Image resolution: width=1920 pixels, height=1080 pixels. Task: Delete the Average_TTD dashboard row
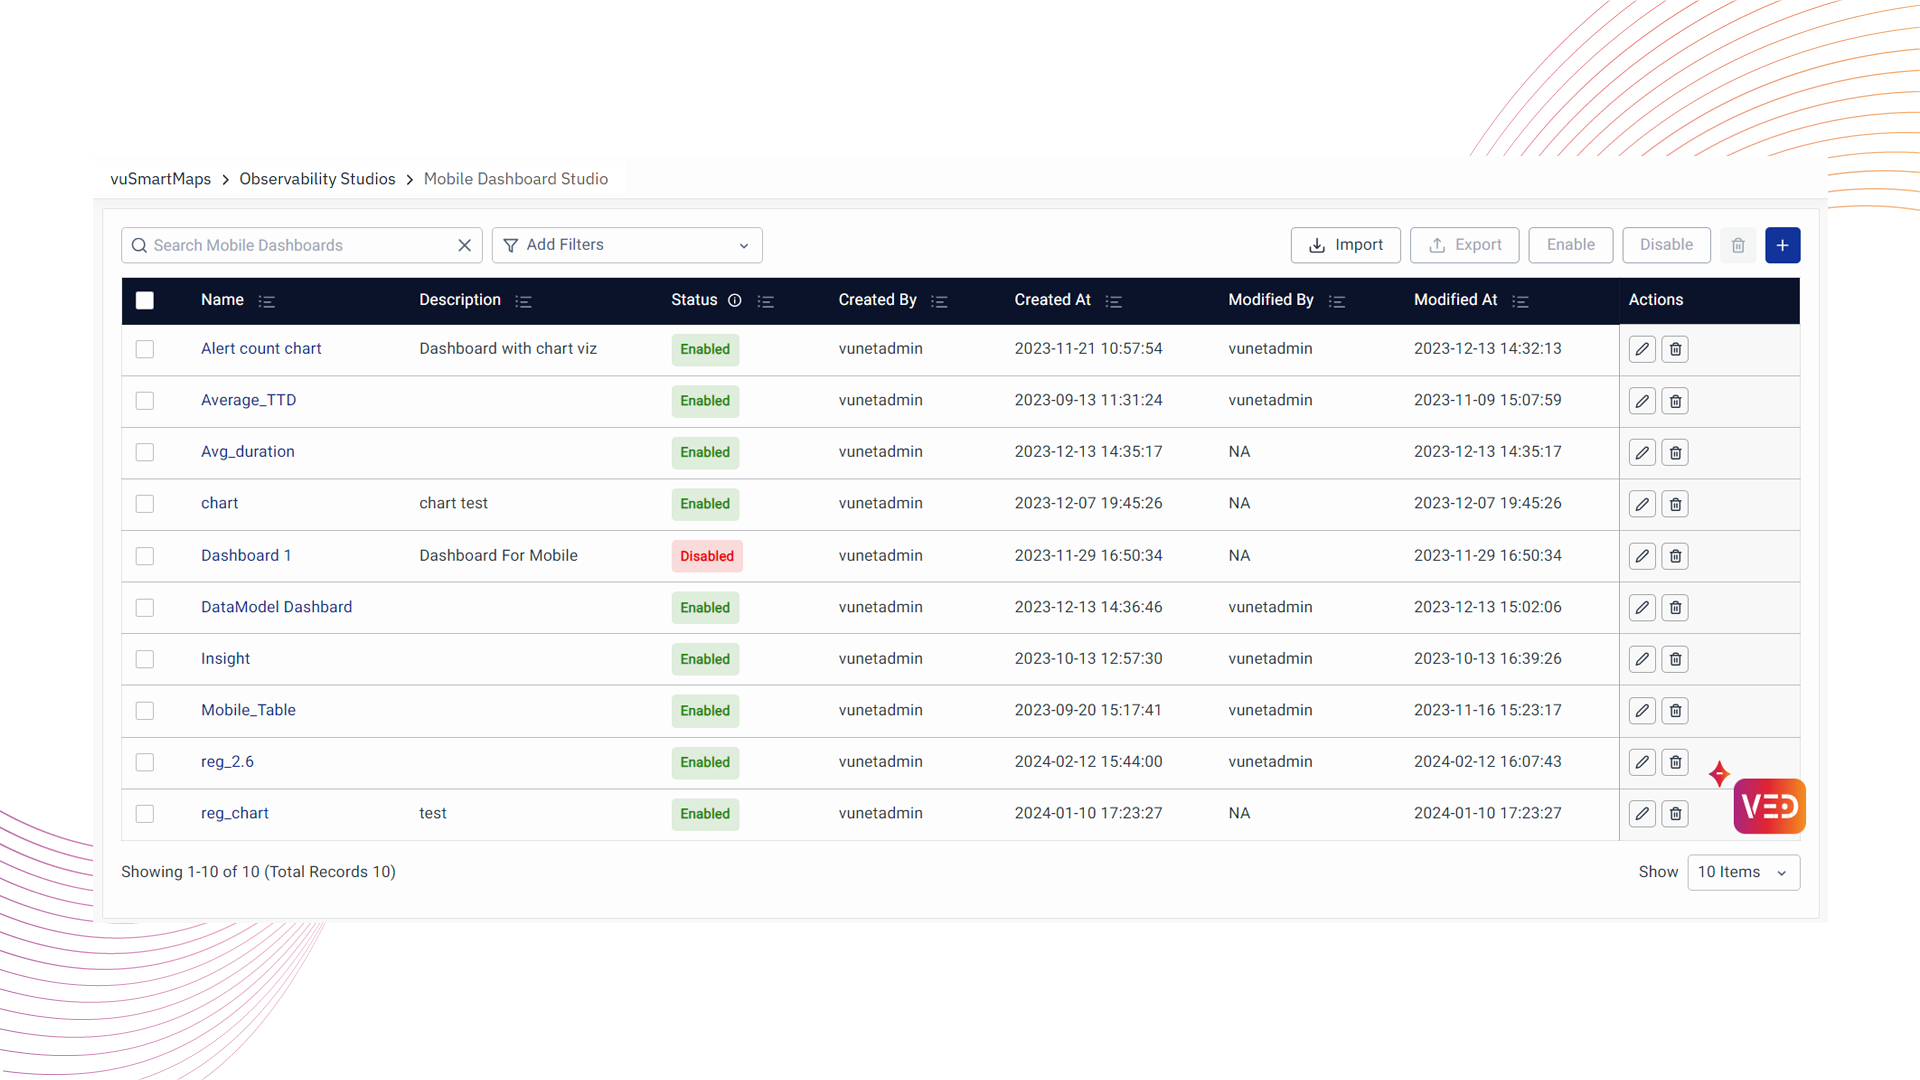[1675, 401]
